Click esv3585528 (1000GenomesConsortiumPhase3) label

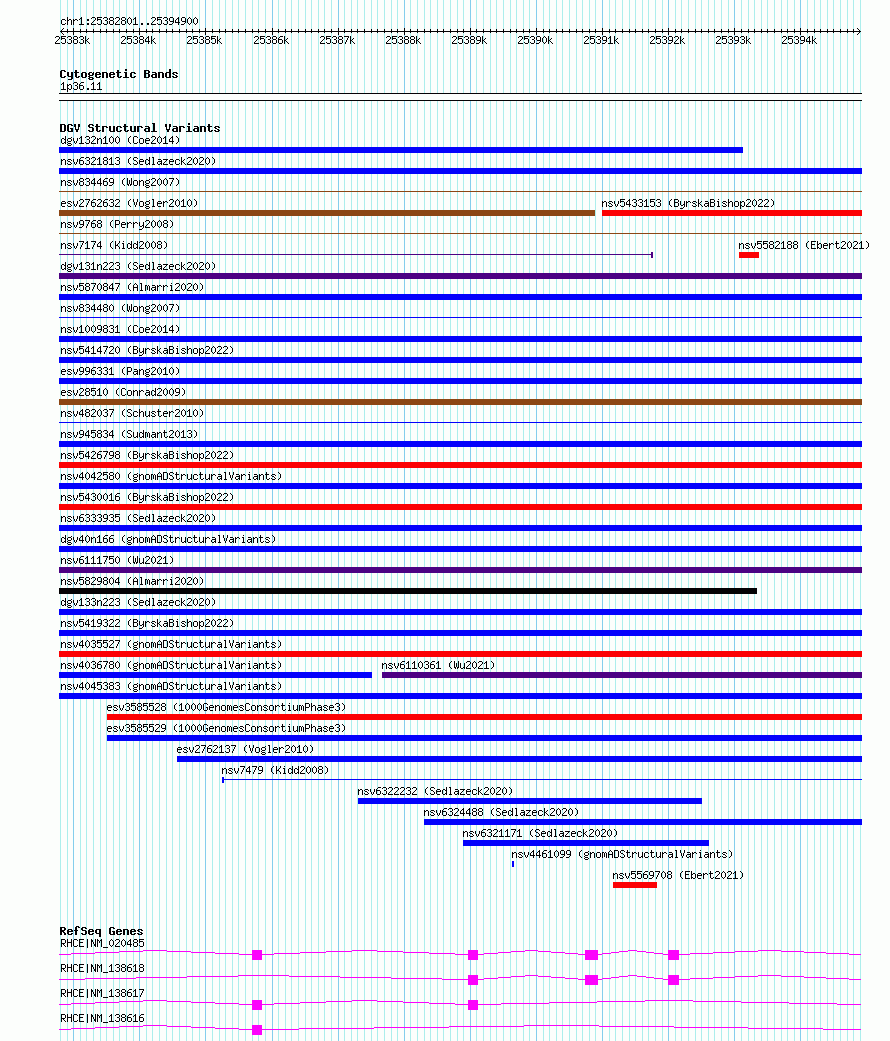226,708
